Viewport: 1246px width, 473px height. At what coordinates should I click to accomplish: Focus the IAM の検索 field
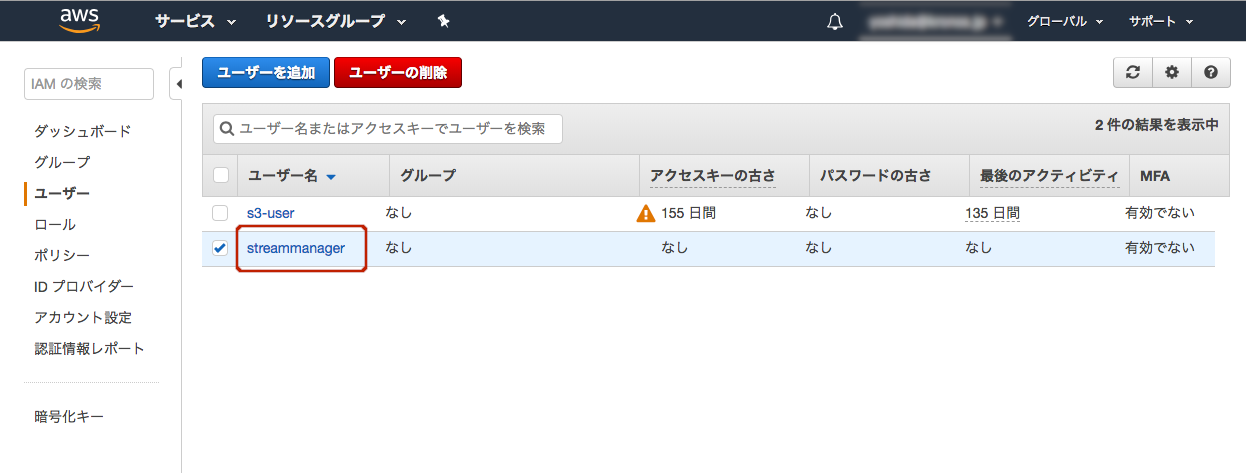(x=89, y=84)
